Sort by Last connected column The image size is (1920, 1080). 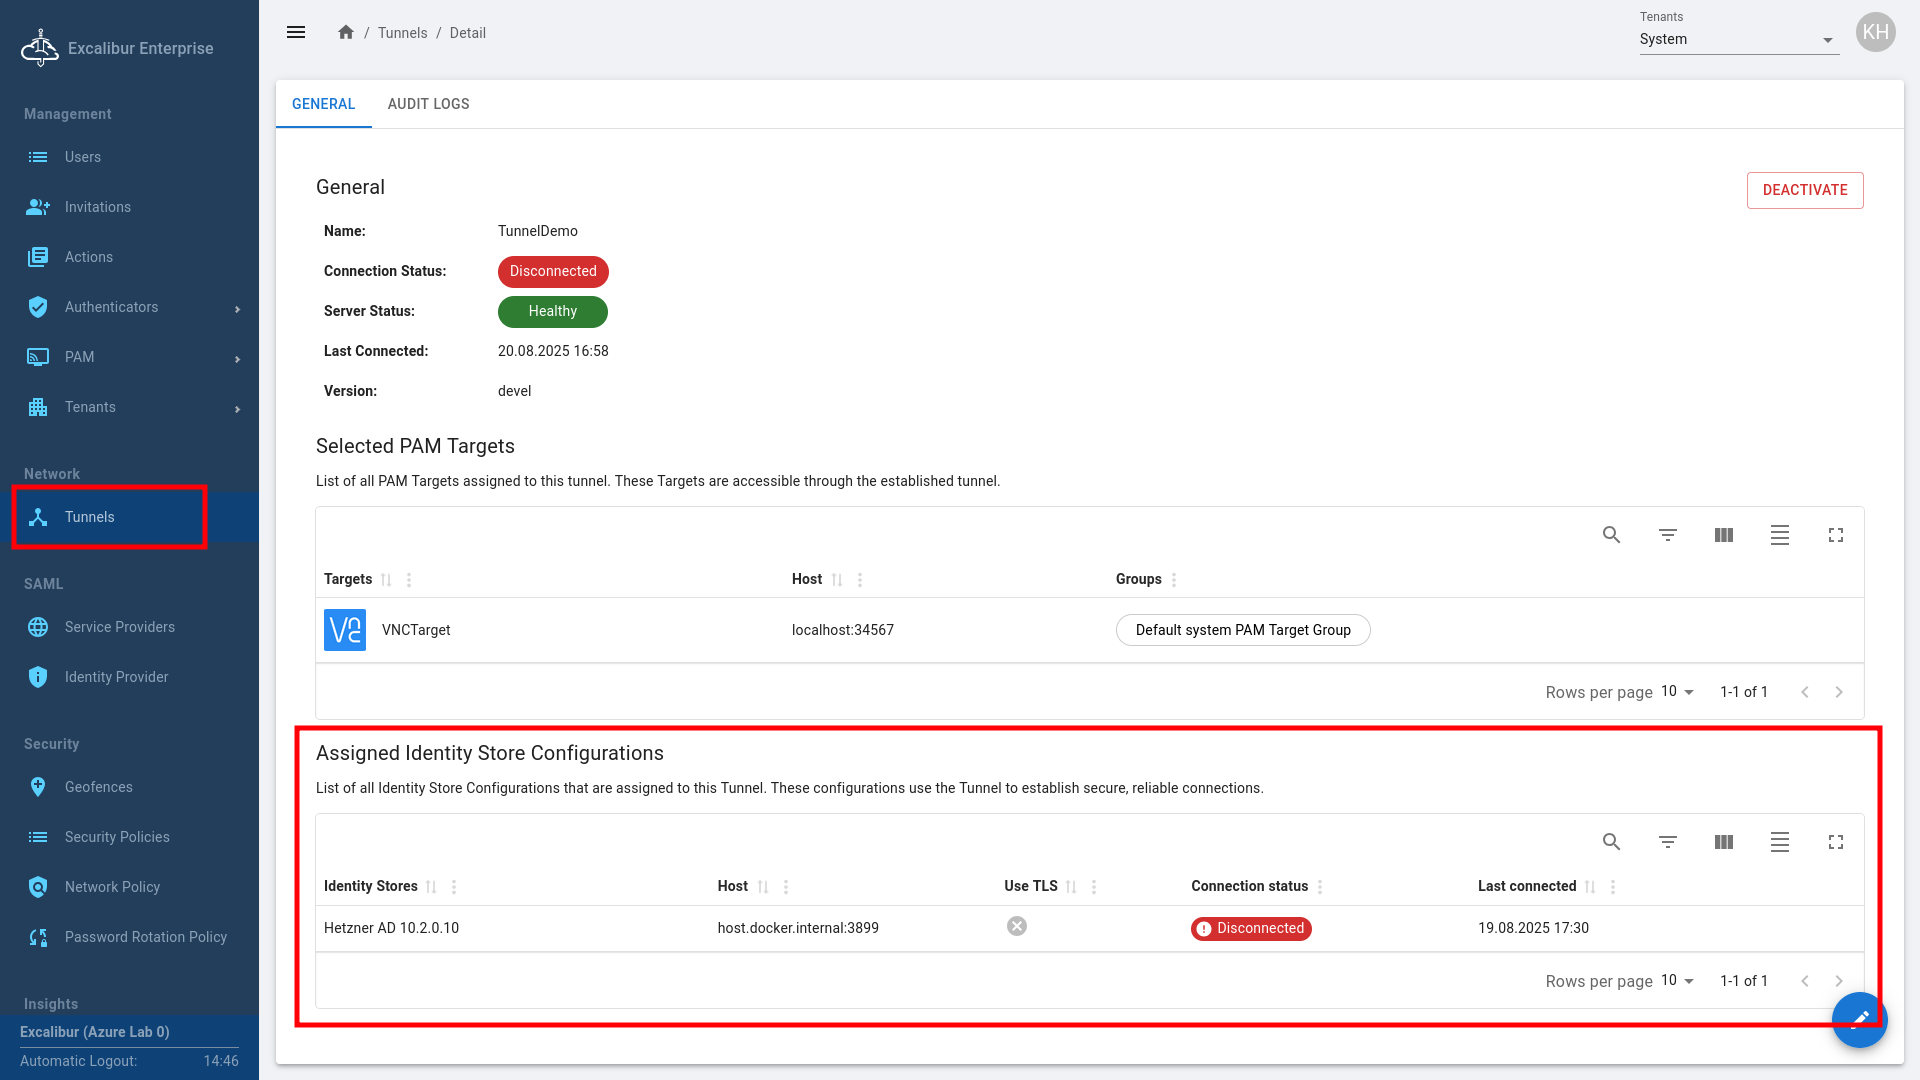click(1590, 887)
